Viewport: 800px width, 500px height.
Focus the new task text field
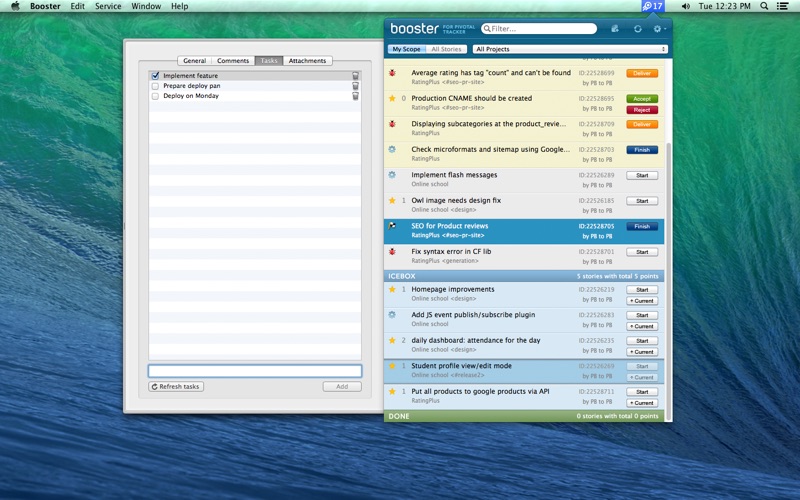(255, 370)
